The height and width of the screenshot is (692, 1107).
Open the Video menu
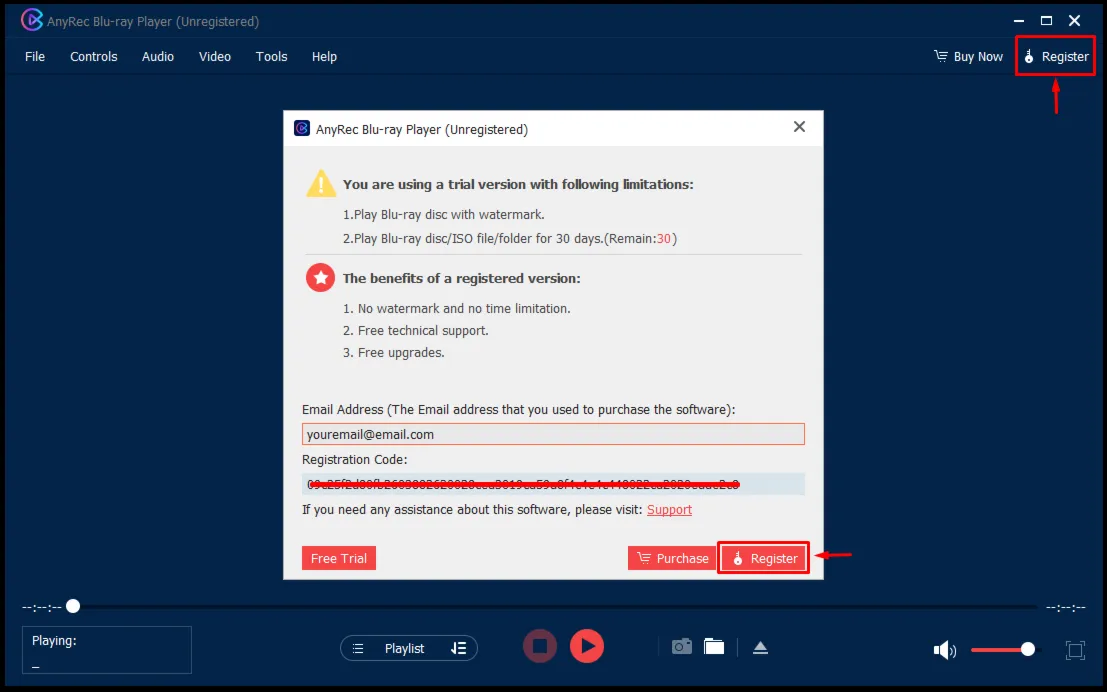coord(215,56)
